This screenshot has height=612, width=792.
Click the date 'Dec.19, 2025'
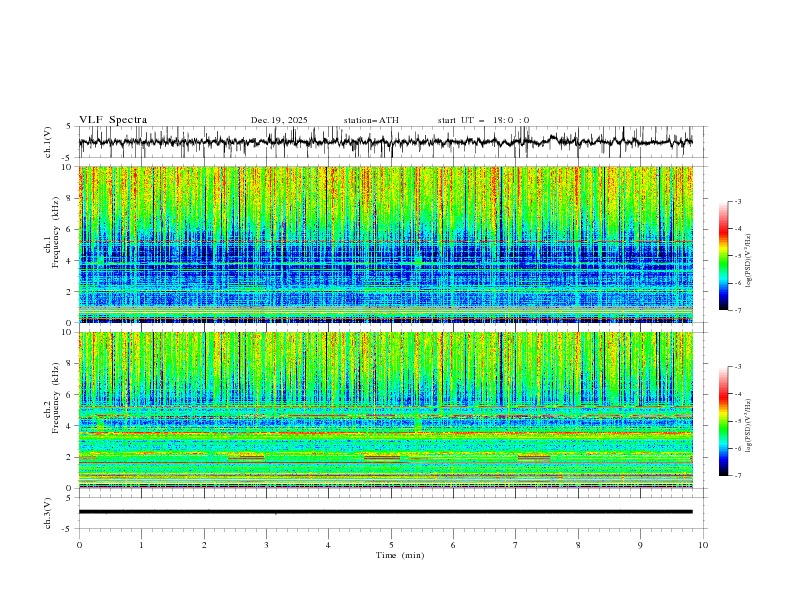coord(279,120)
